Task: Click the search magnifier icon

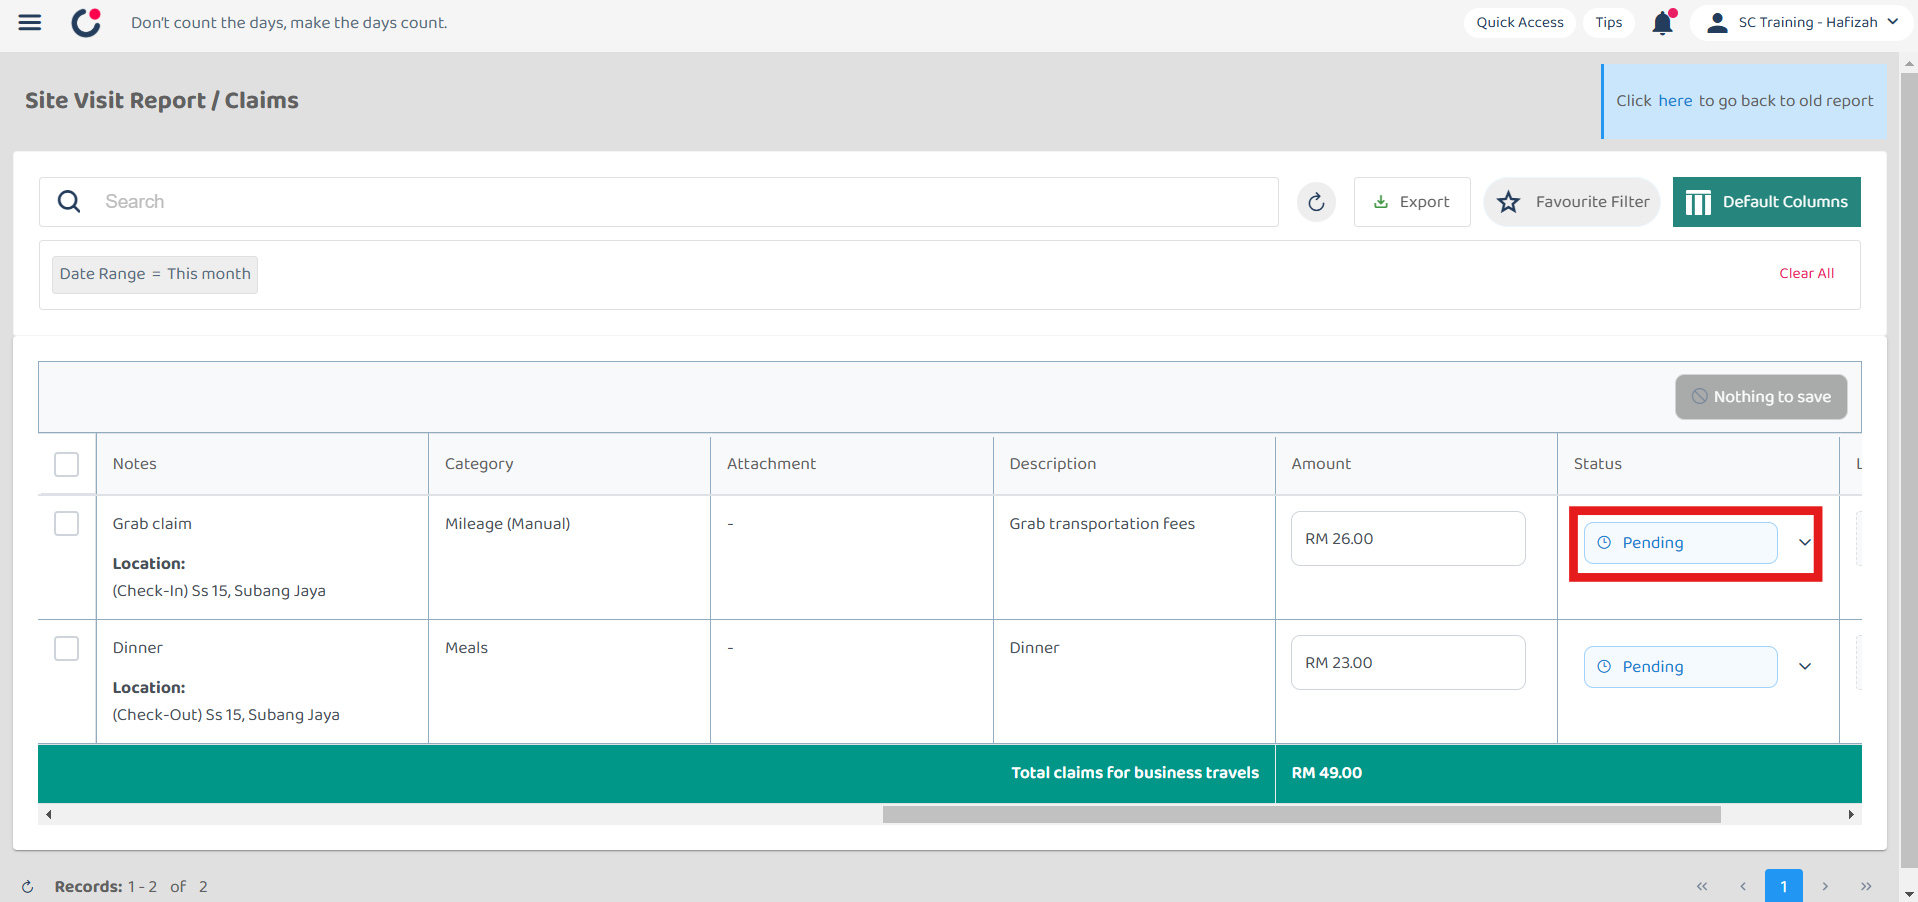Action: [x=69, y=202]
